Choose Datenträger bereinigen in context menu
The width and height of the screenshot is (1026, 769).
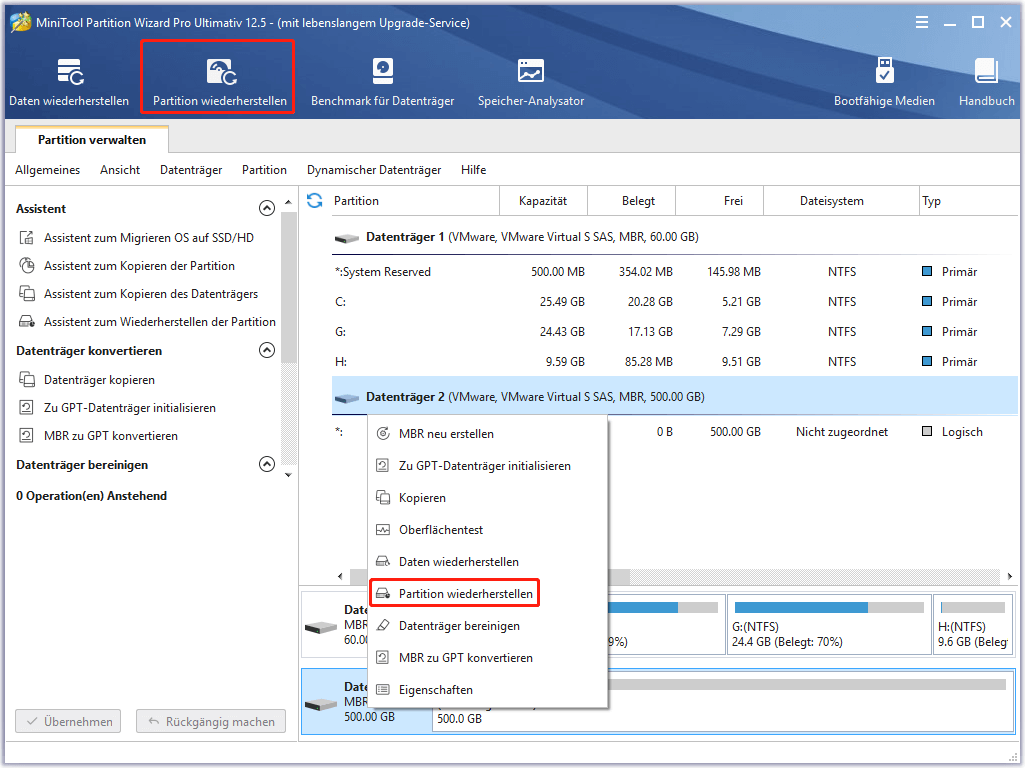coord(487,626)
